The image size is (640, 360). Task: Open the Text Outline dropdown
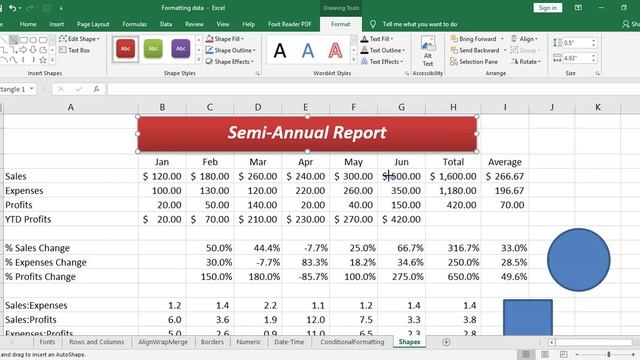[x=383, y=50]
